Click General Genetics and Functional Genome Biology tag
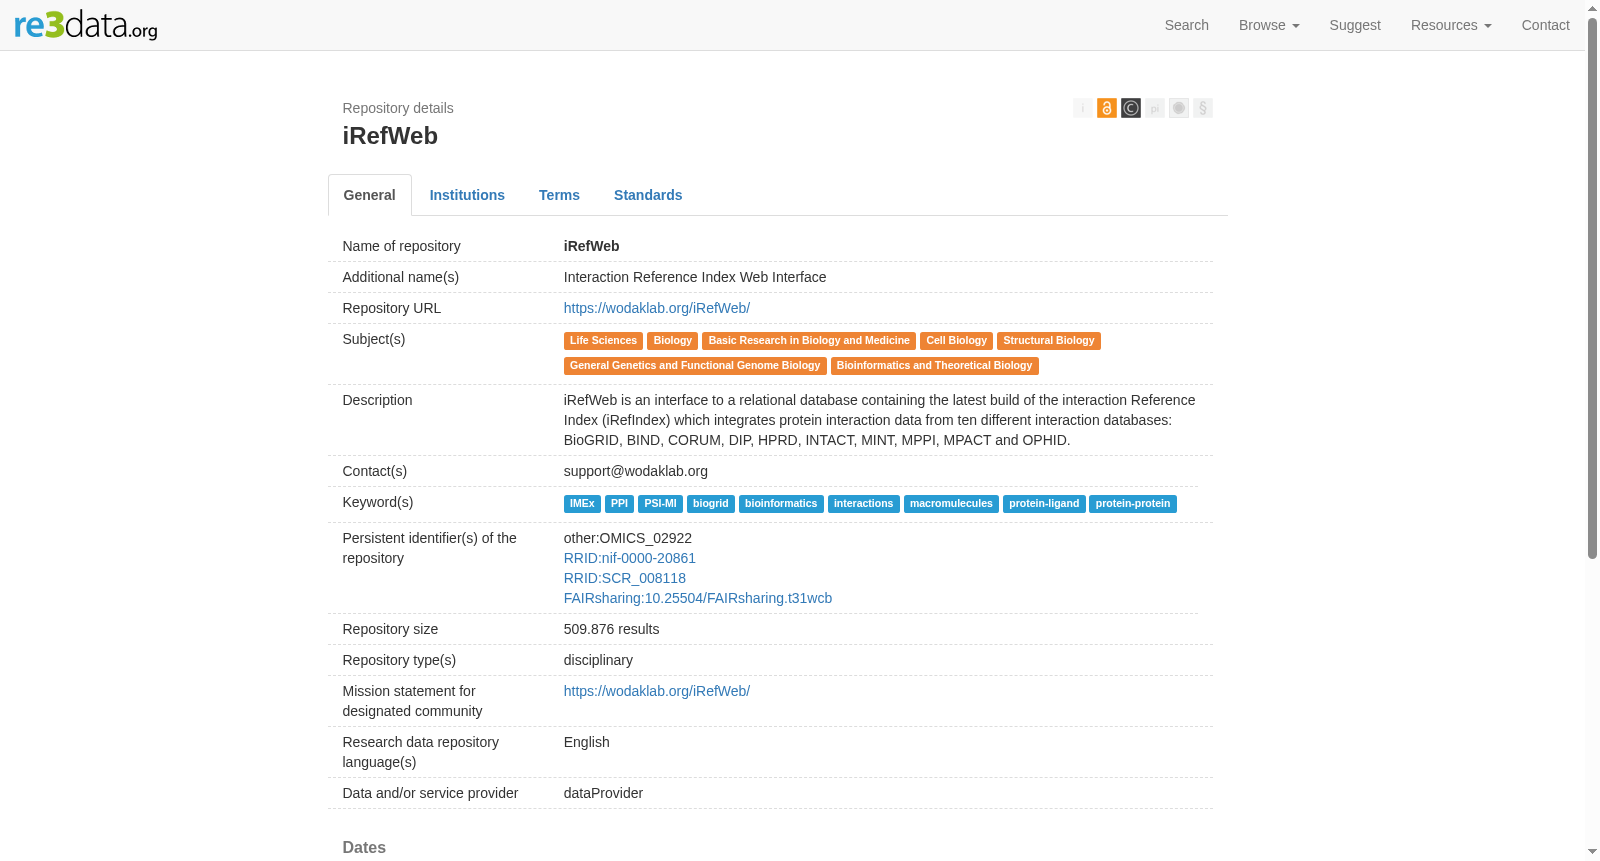Viewport: 1600px width, 861px height. (x=695, y=366)
